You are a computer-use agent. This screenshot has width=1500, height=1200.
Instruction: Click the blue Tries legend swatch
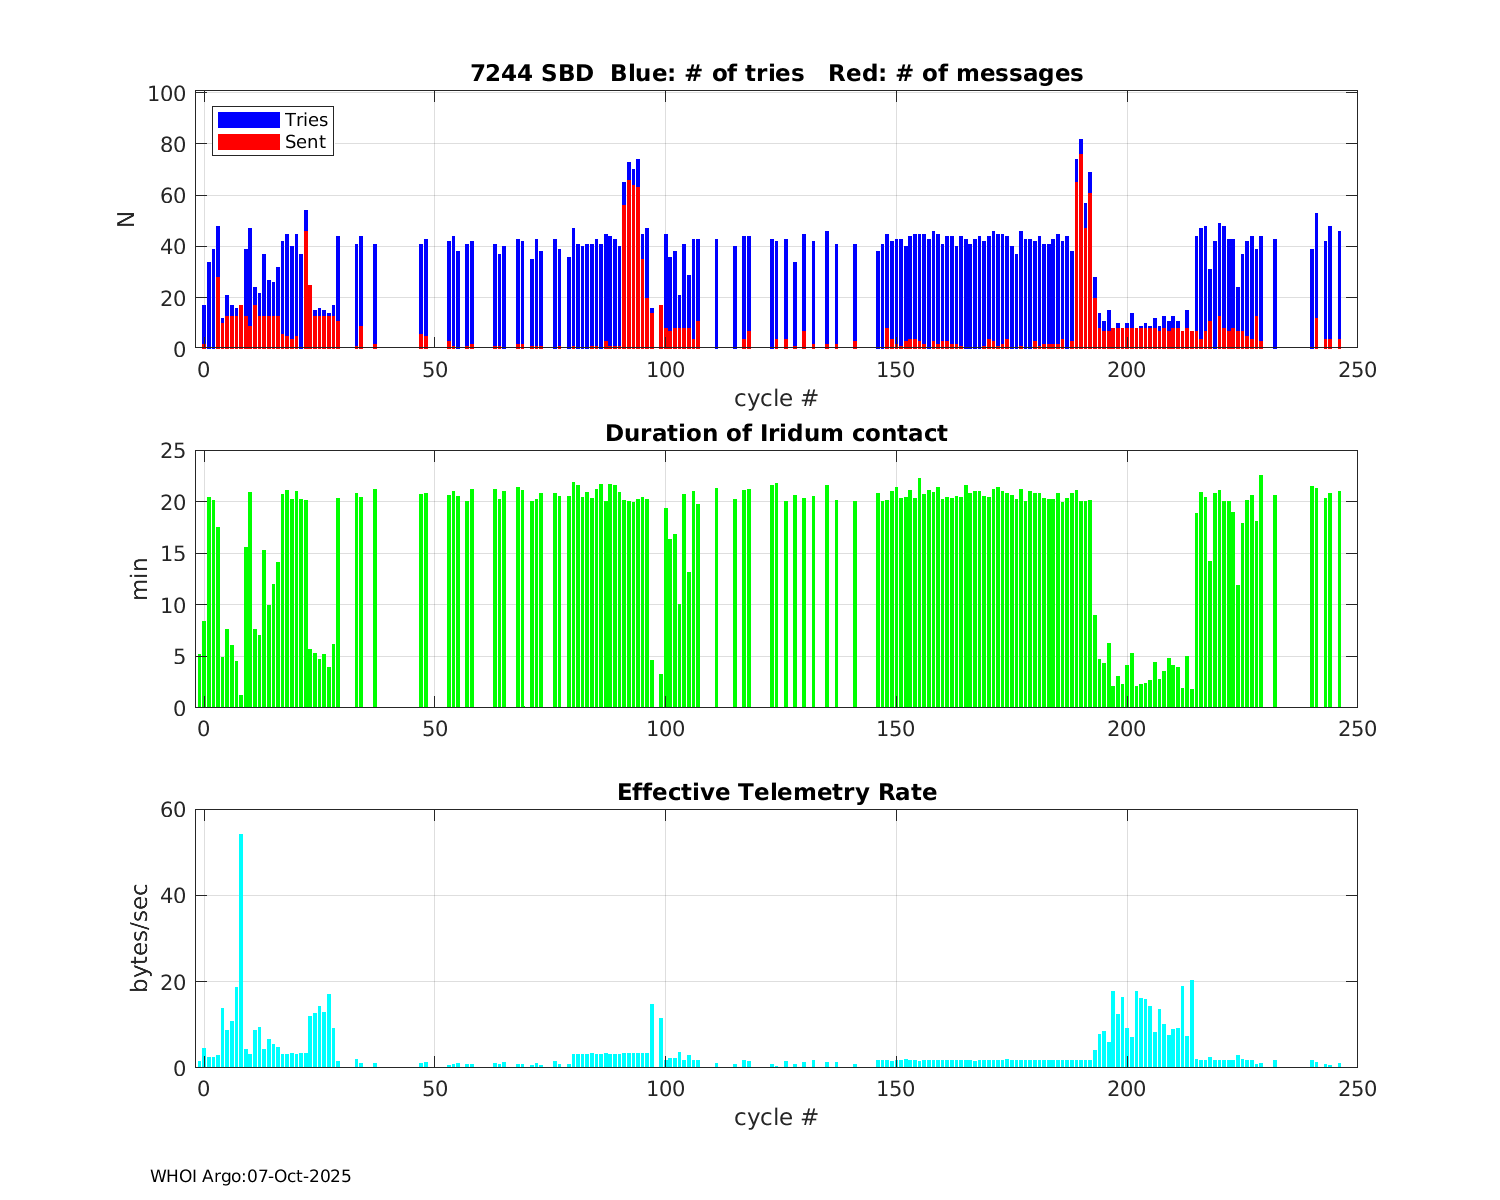tap(248, 120)
